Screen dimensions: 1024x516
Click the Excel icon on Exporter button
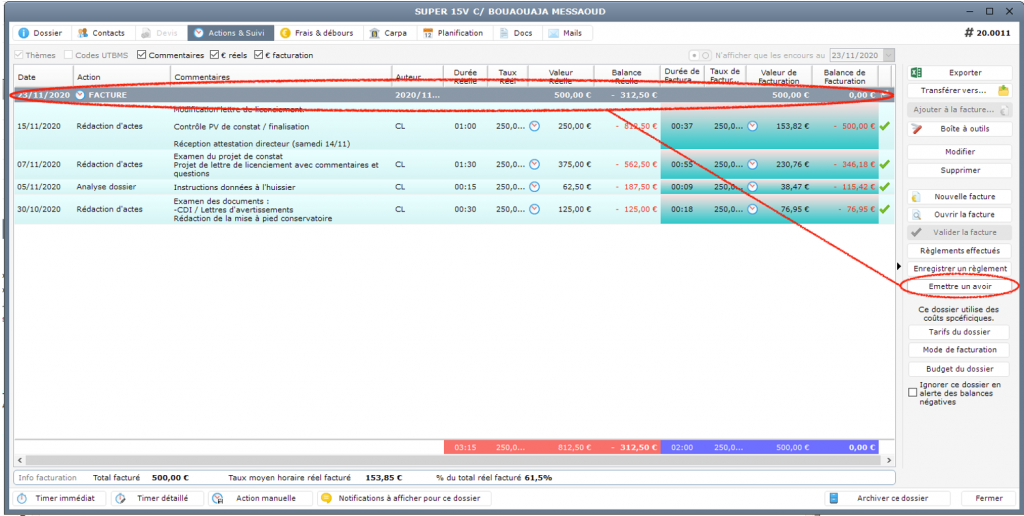[x=917, y=73]
